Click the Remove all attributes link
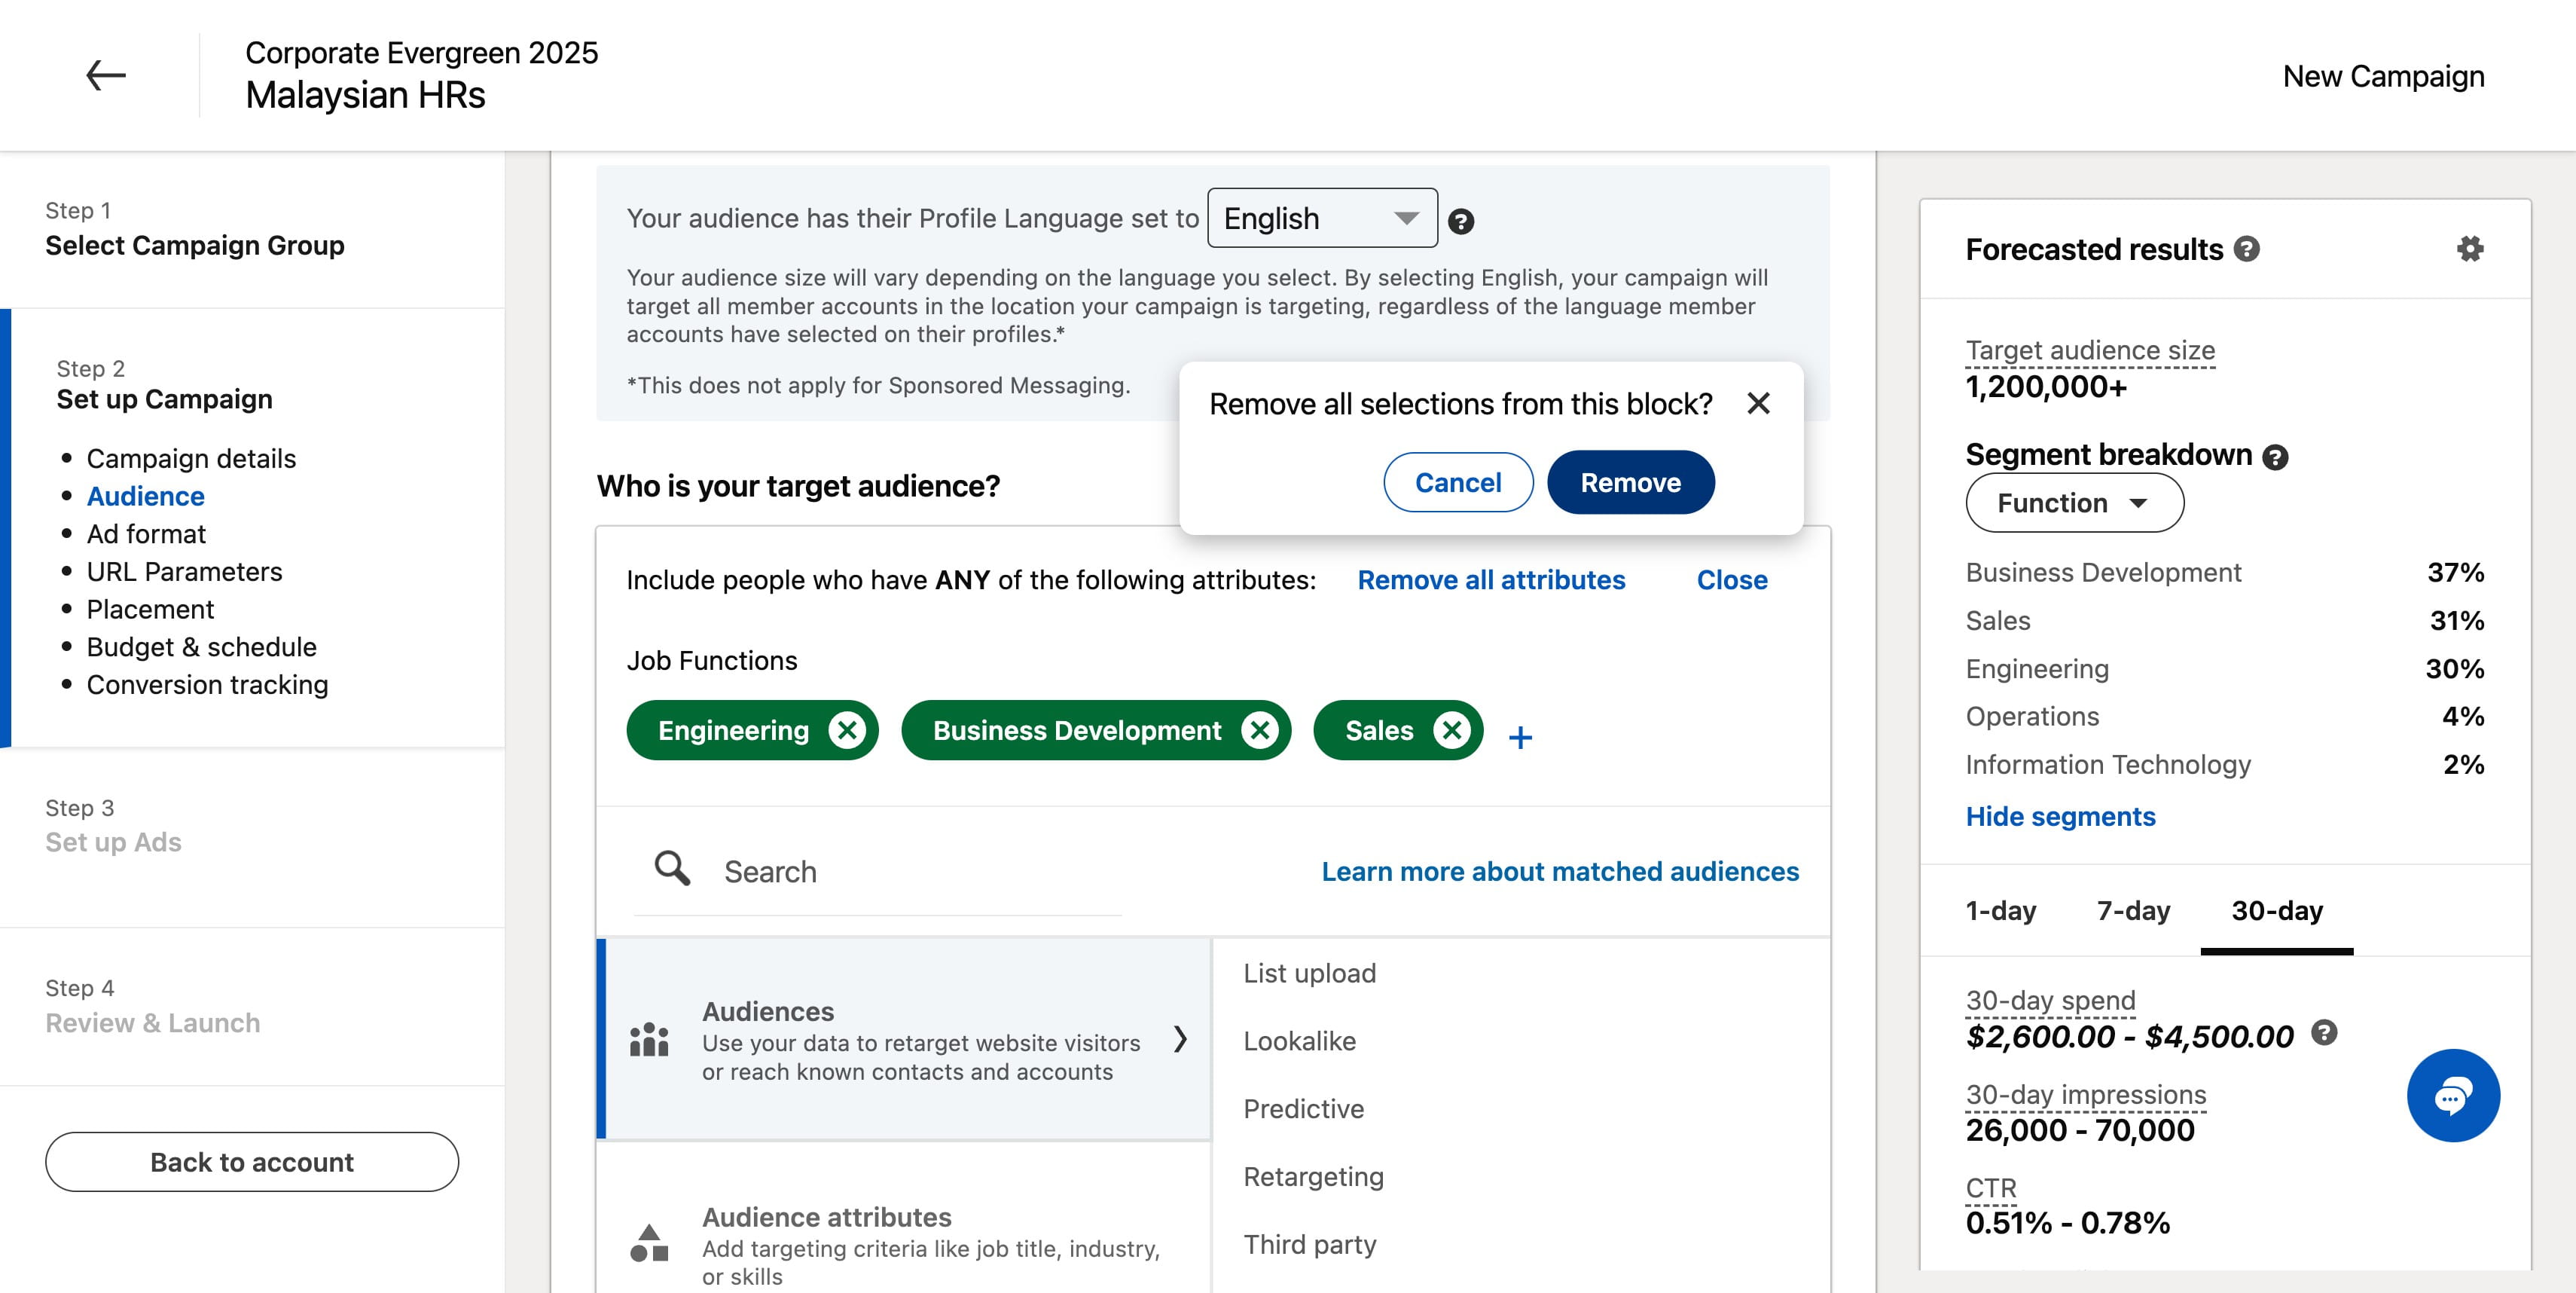 [x=1491, y=580]
